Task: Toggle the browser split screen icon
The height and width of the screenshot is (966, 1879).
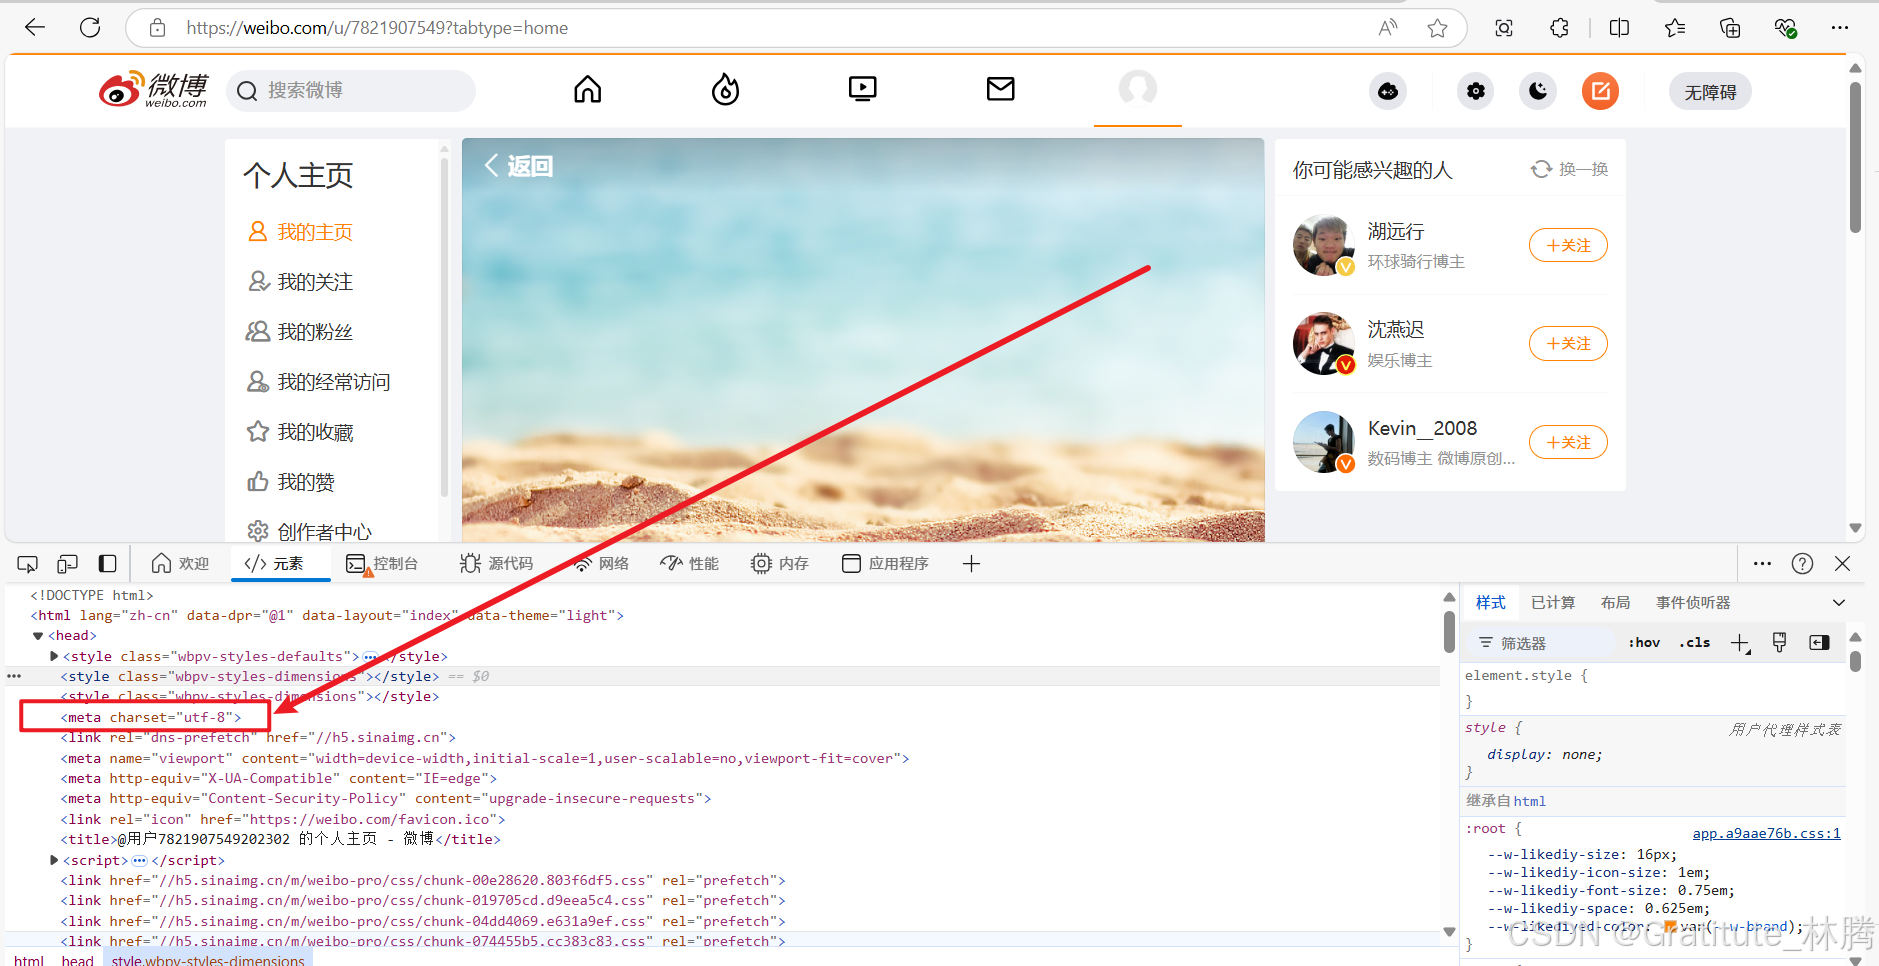Action: tap(1620, 28)
